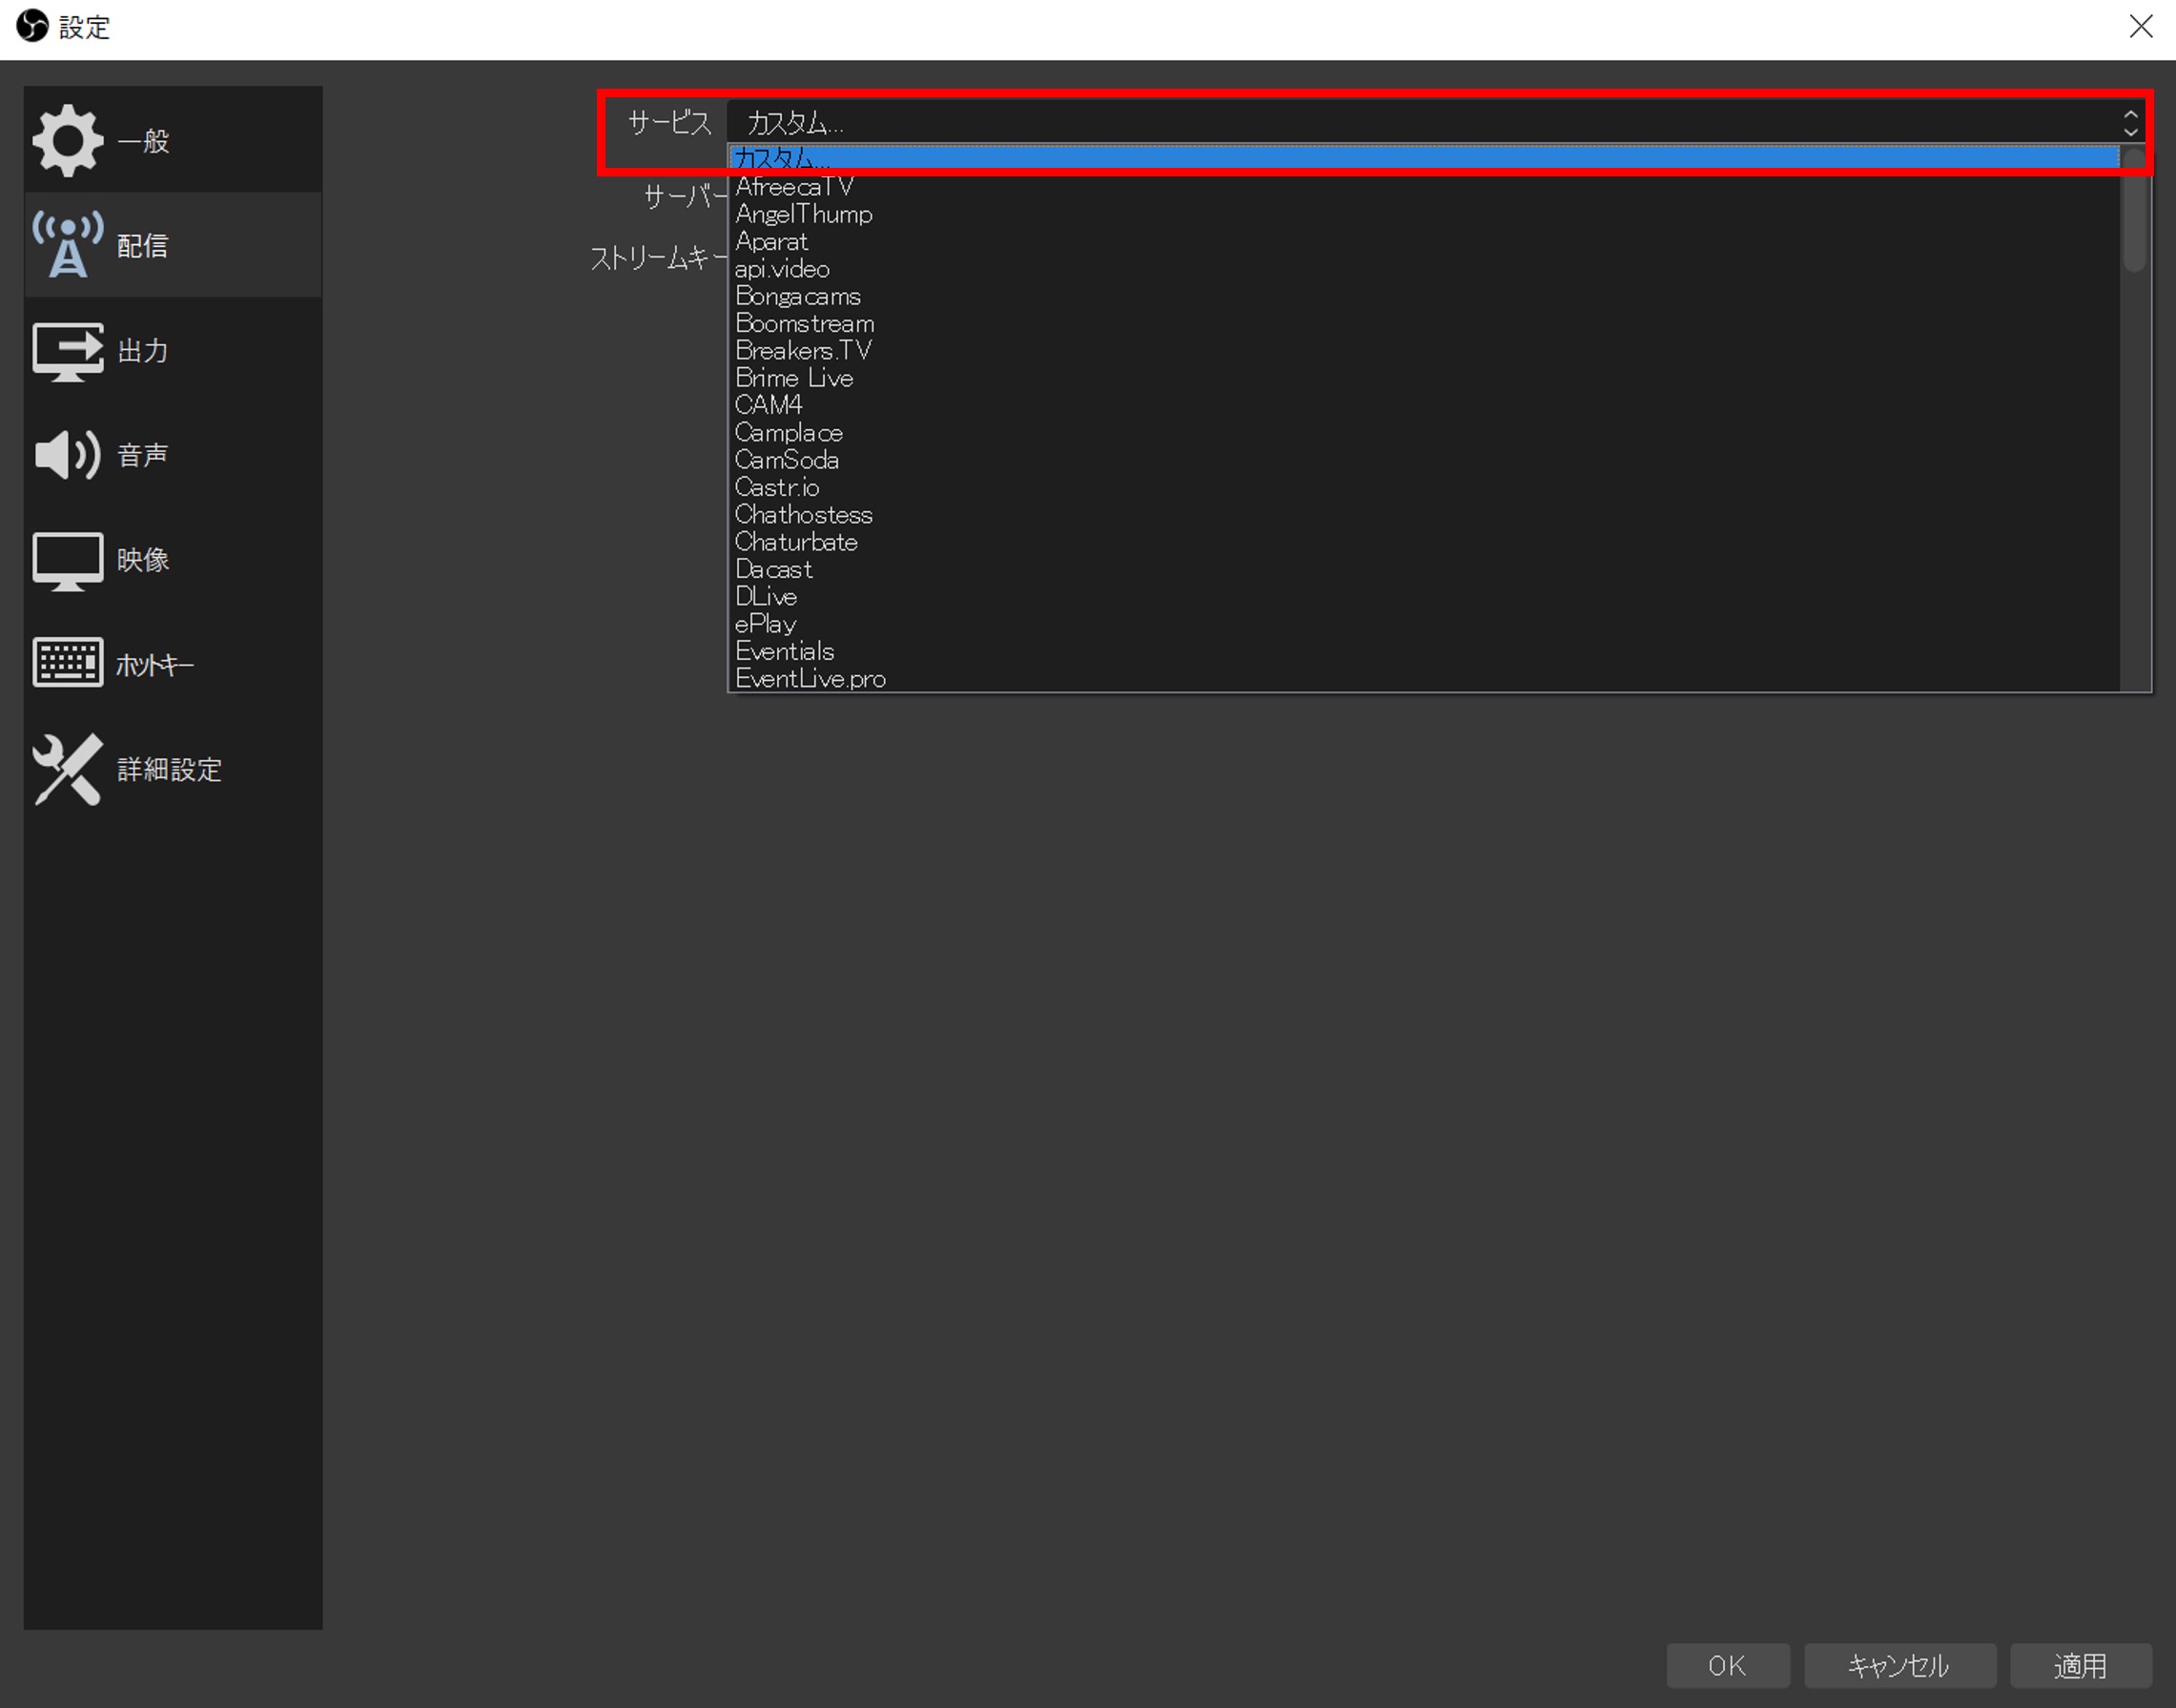Screen dimensions: 2176x1708
Task: Select the highlighted カスタム... list entry
Action: [1424, 158]
